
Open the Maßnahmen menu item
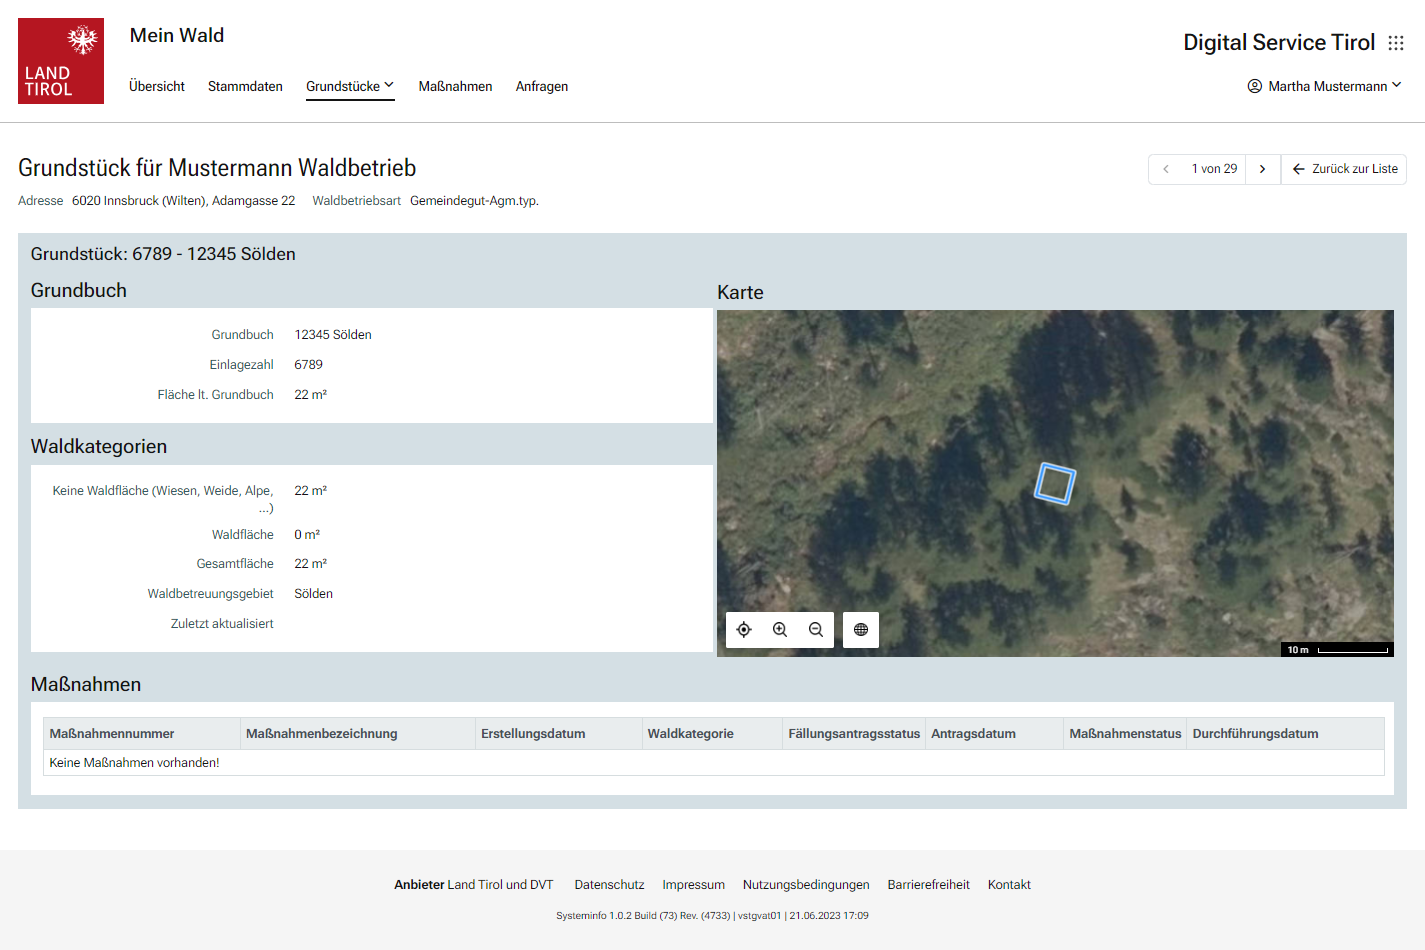(x=455, y=86)
